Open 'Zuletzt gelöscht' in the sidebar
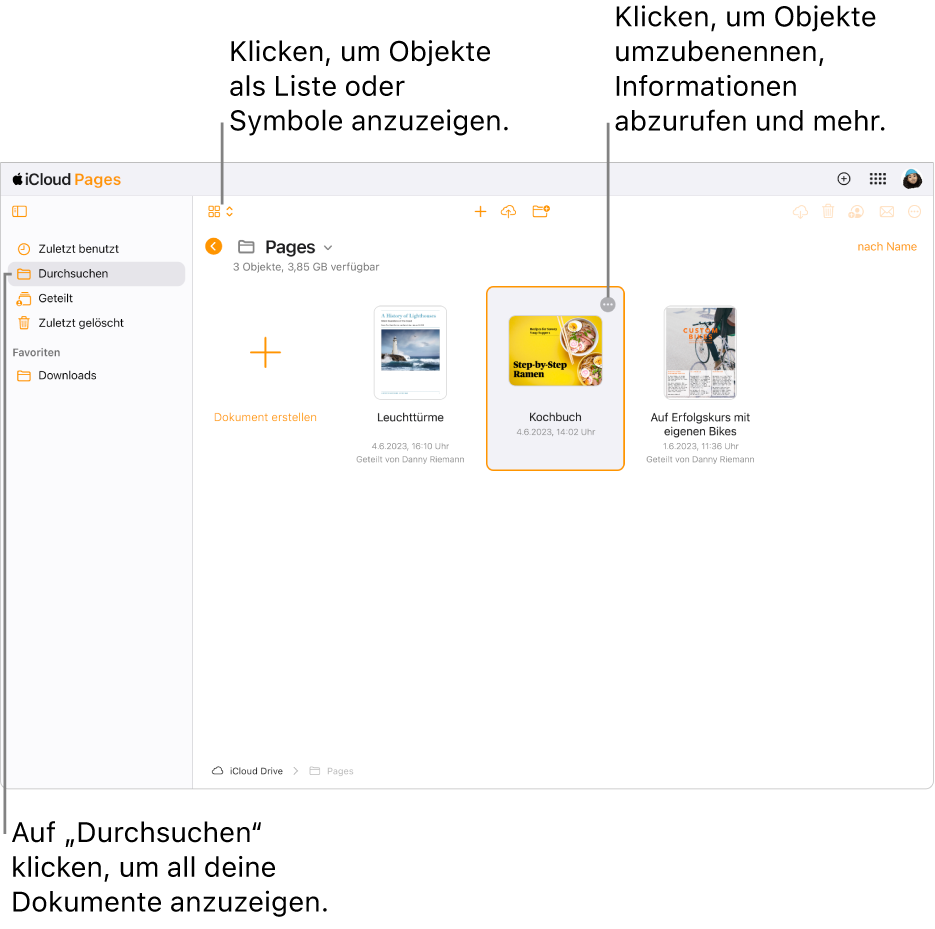935x929 pixels. coord(96,323)
